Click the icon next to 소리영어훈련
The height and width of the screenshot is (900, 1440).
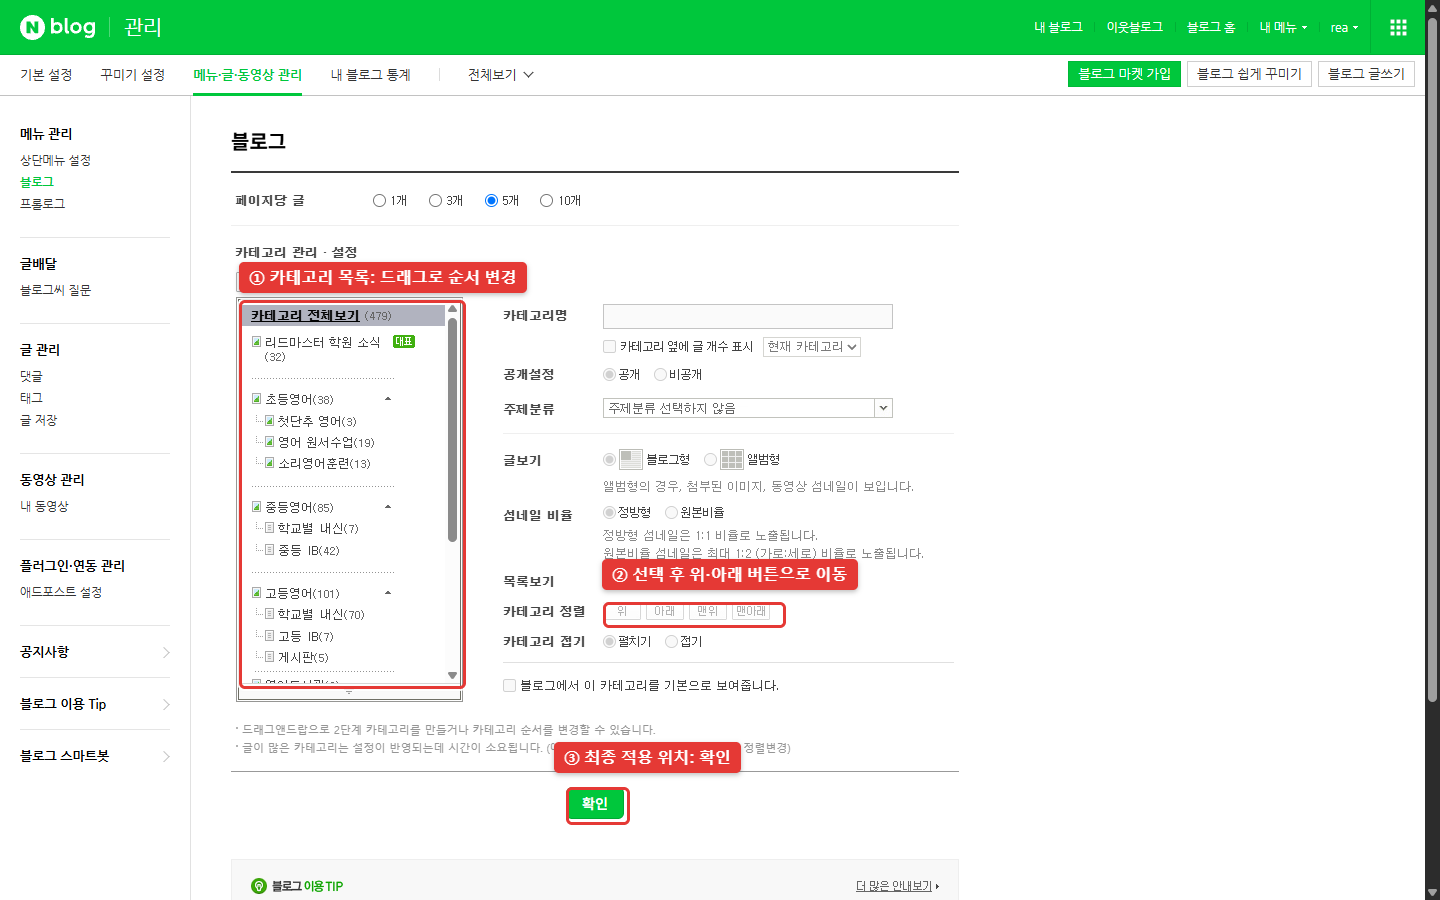[269, 463]
